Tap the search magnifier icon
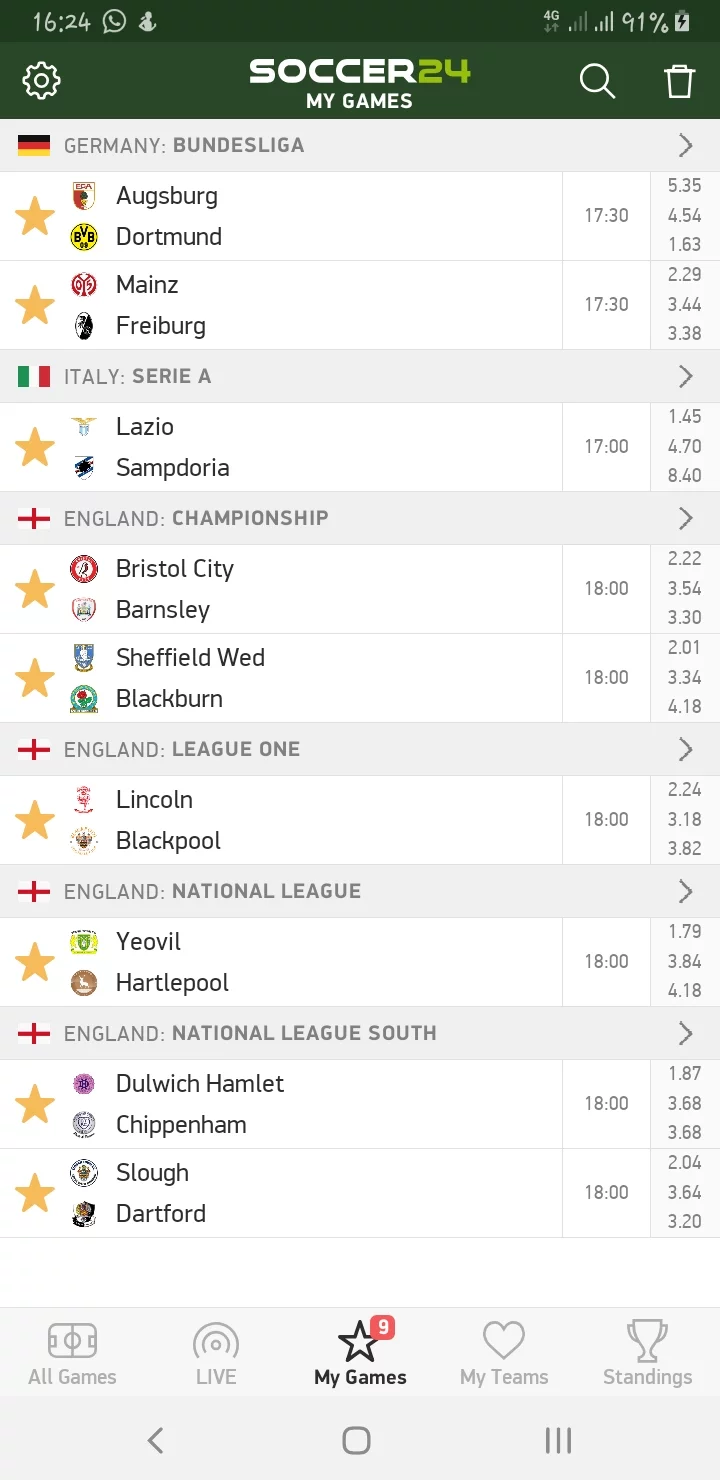720x1480 pixels. pos(597,80)
